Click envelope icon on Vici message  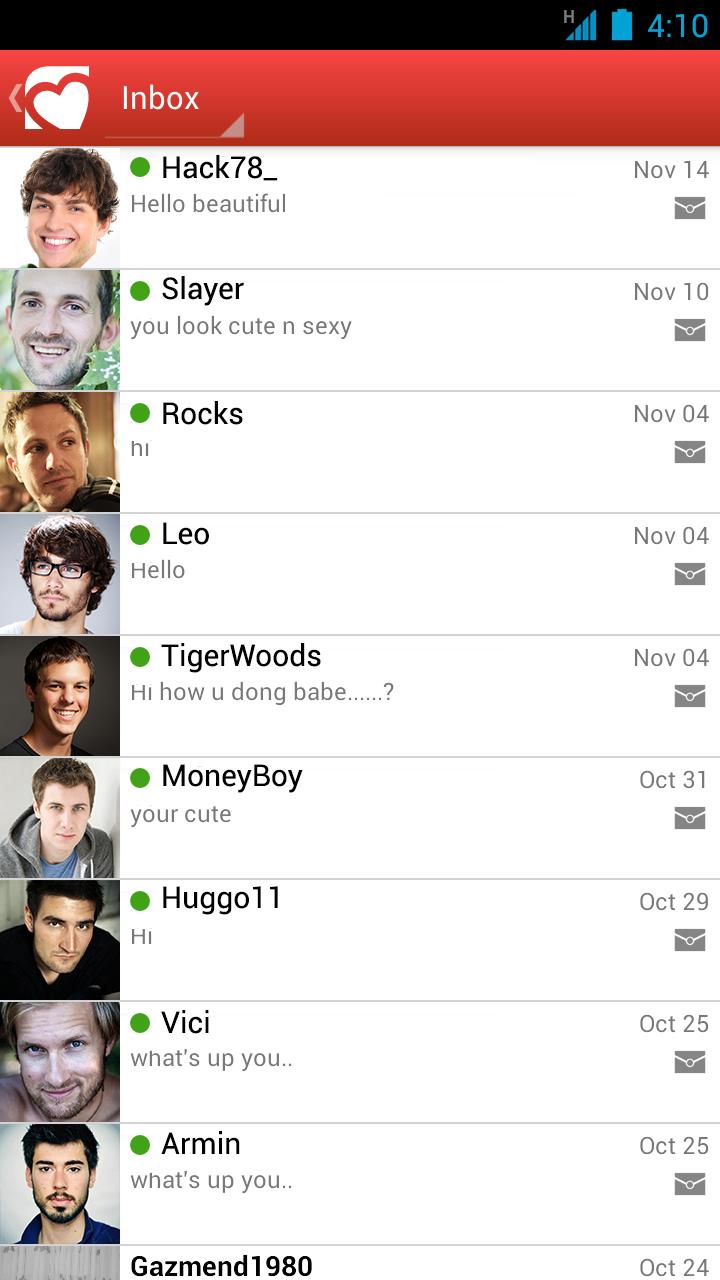point(690,1062)
